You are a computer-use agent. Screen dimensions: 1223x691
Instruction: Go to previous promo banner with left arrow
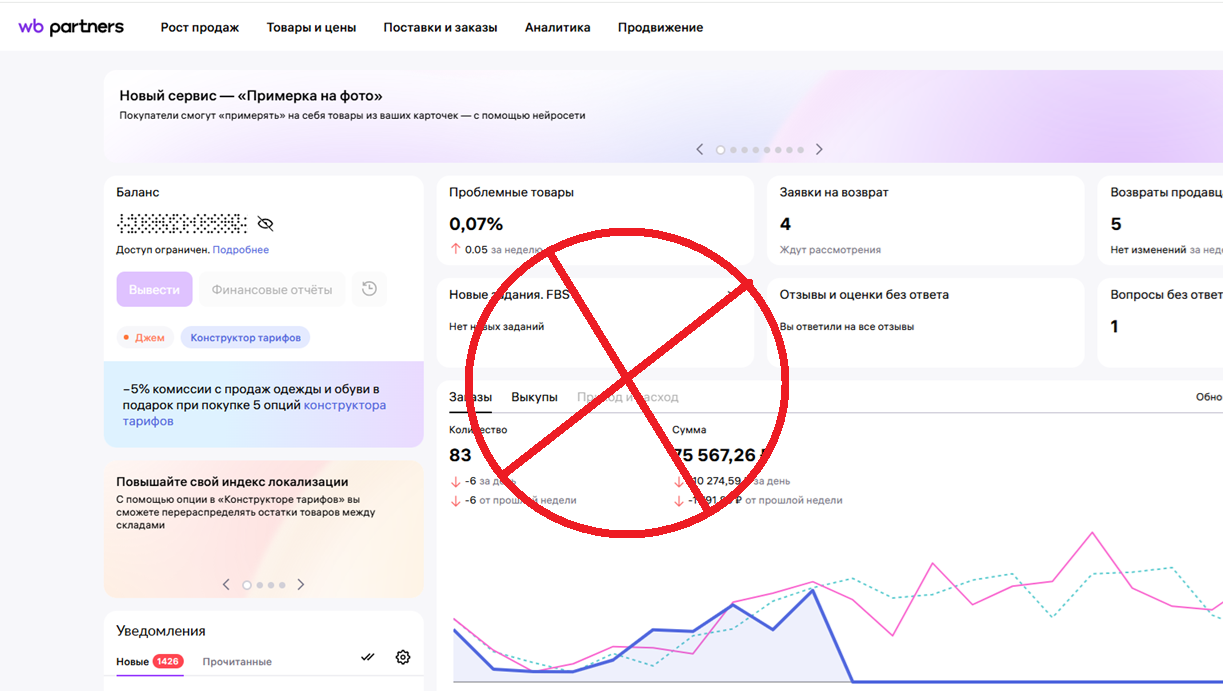pos(699,148)
